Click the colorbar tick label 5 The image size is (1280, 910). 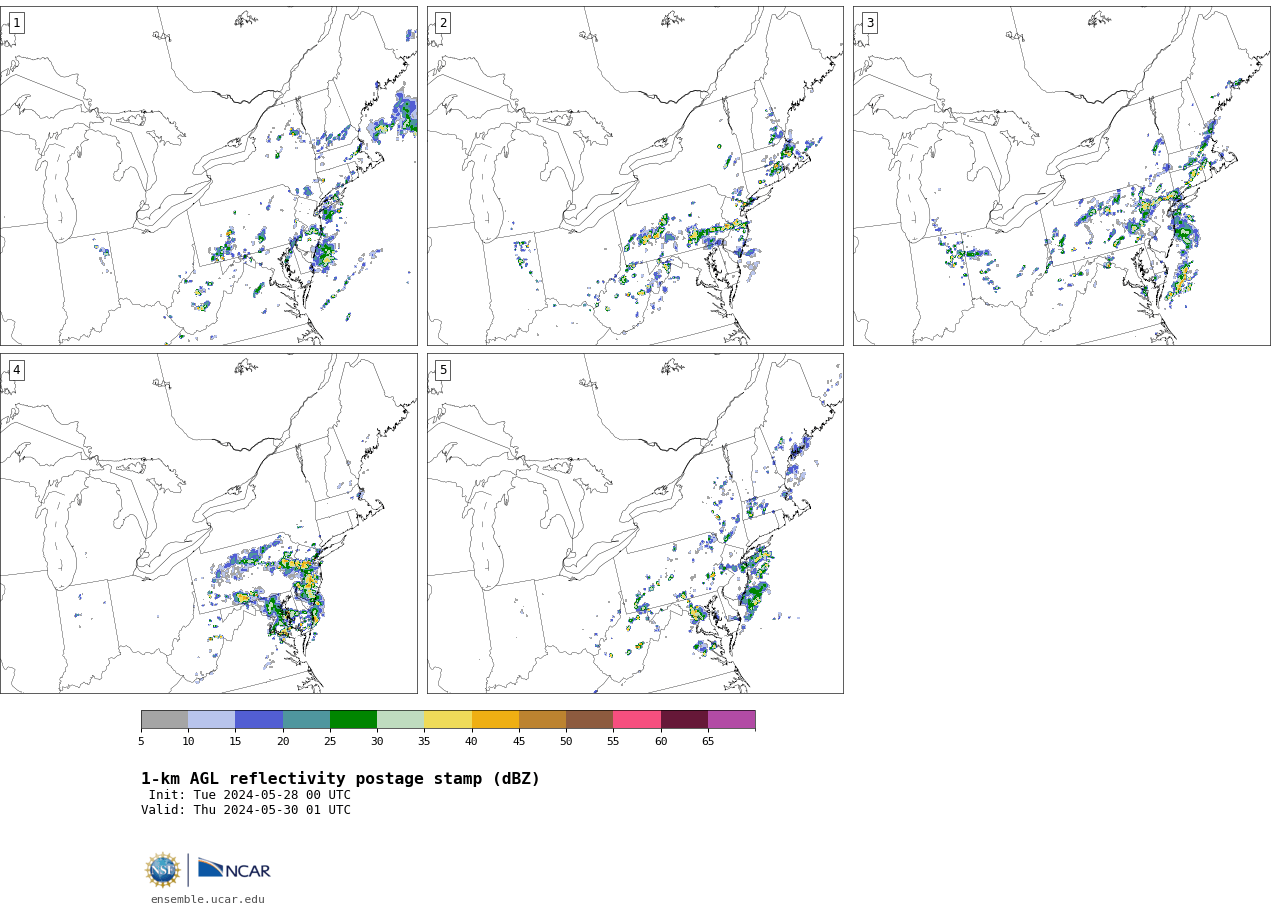click(x=141, y=741)
